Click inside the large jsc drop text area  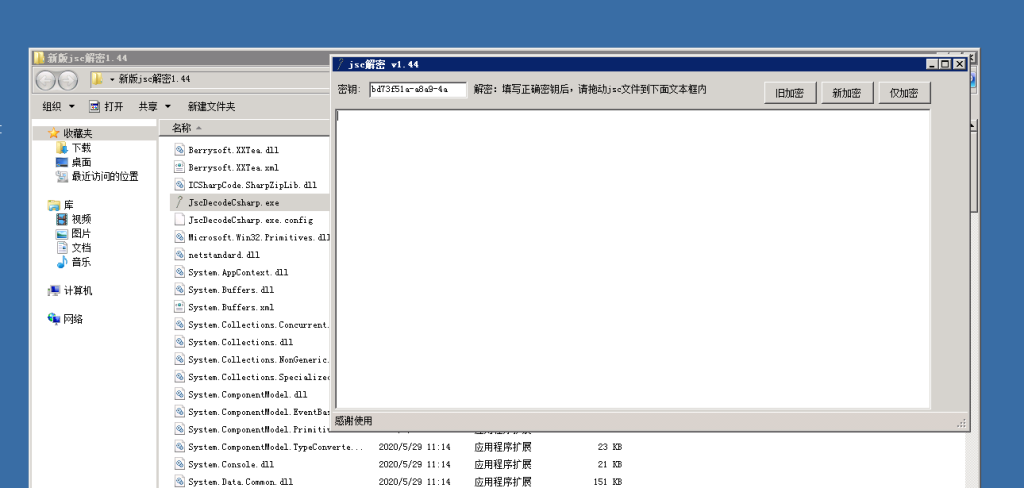(x=632, y=258)
